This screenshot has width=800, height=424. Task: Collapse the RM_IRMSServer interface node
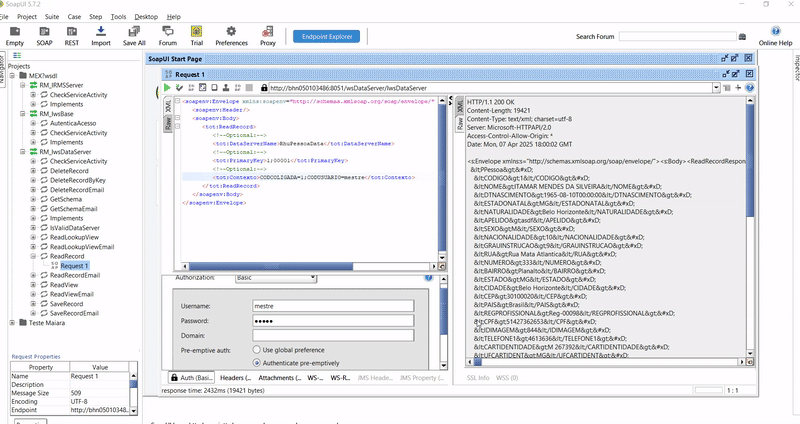coord(23,85)
